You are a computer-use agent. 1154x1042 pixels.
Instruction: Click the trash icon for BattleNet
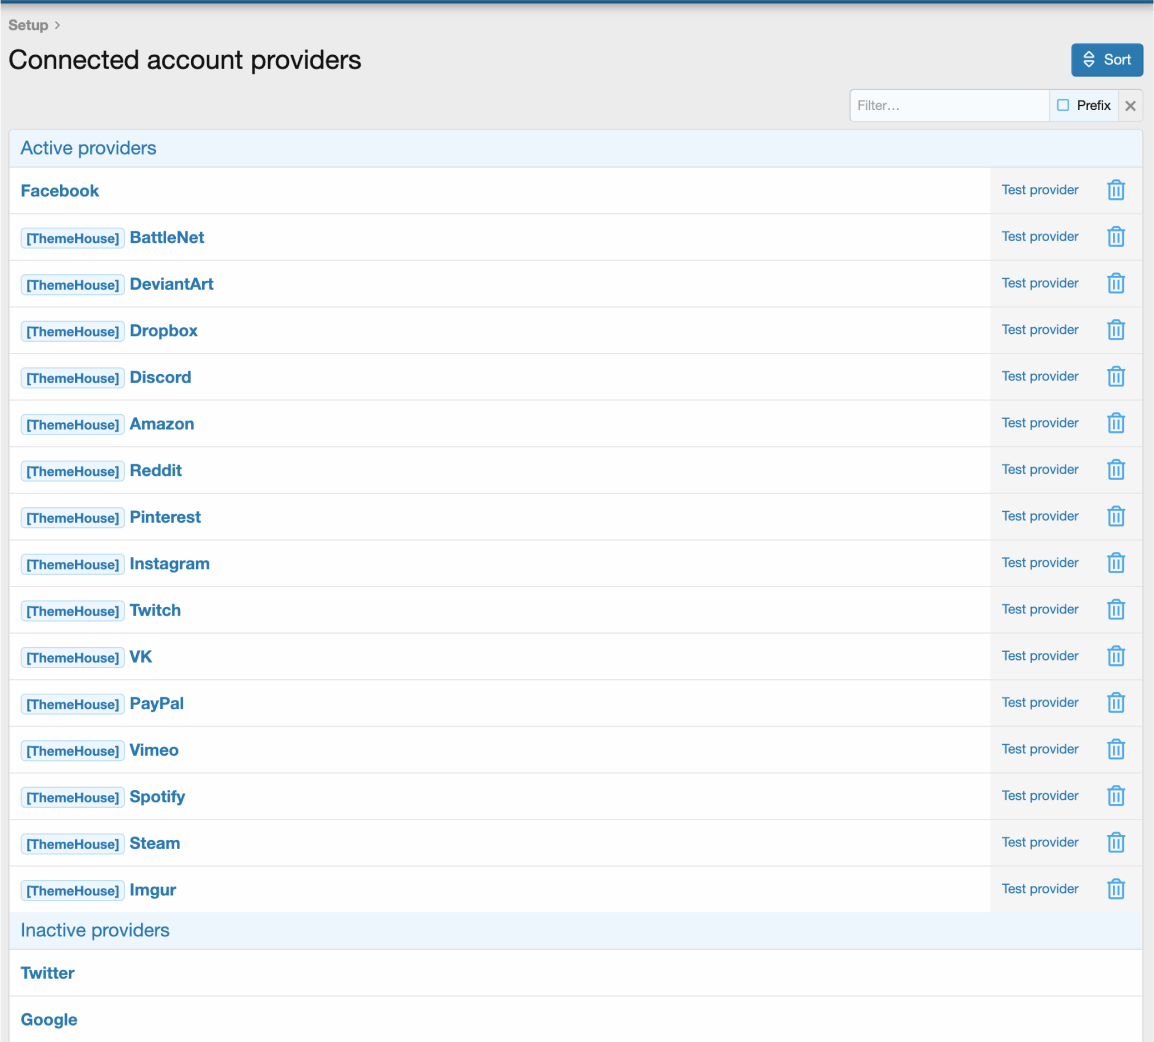[1116, 237]
